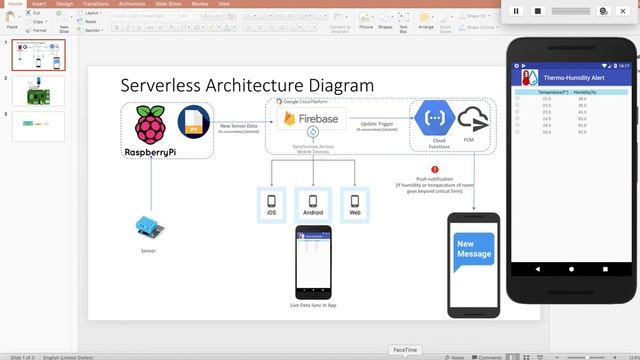Tap Android emulator back button

coord(538,269)
